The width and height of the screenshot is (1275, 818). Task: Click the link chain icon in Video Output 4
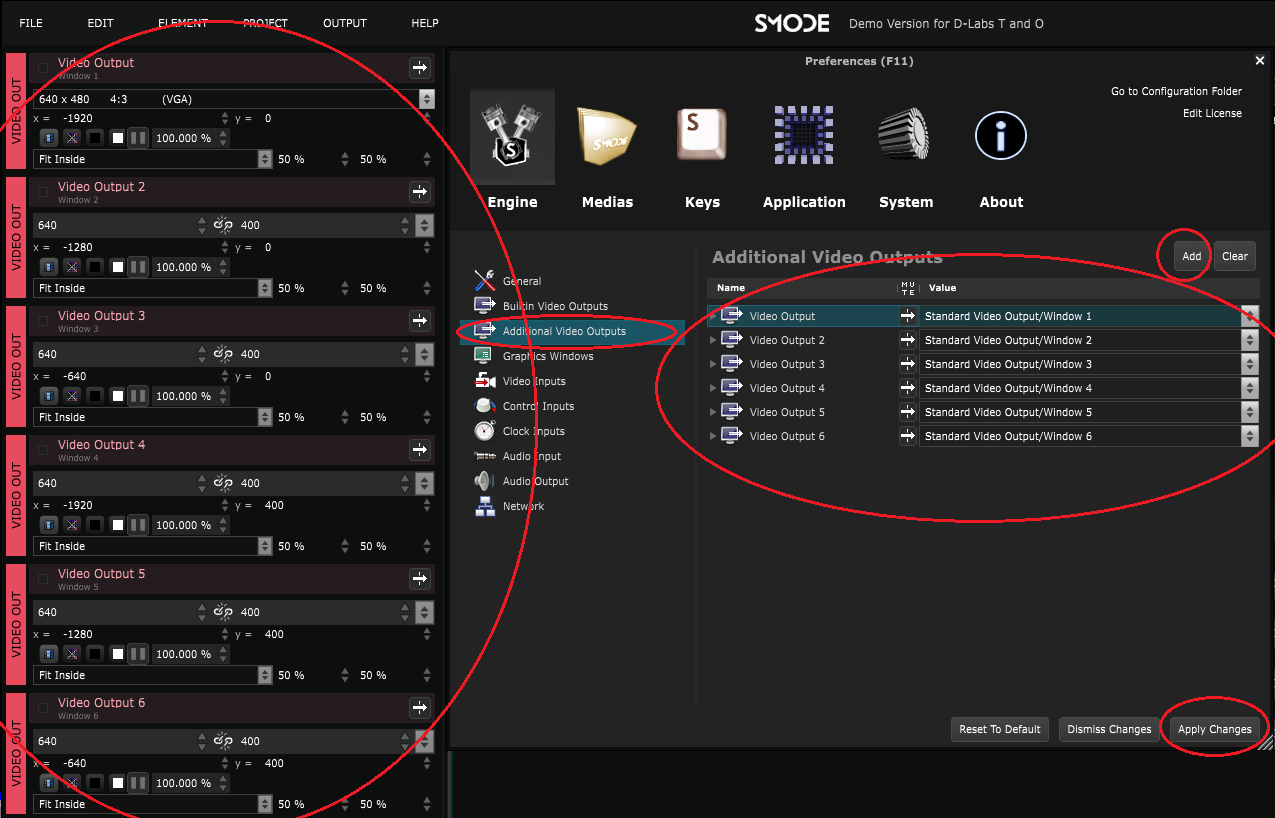coord(223,483)
